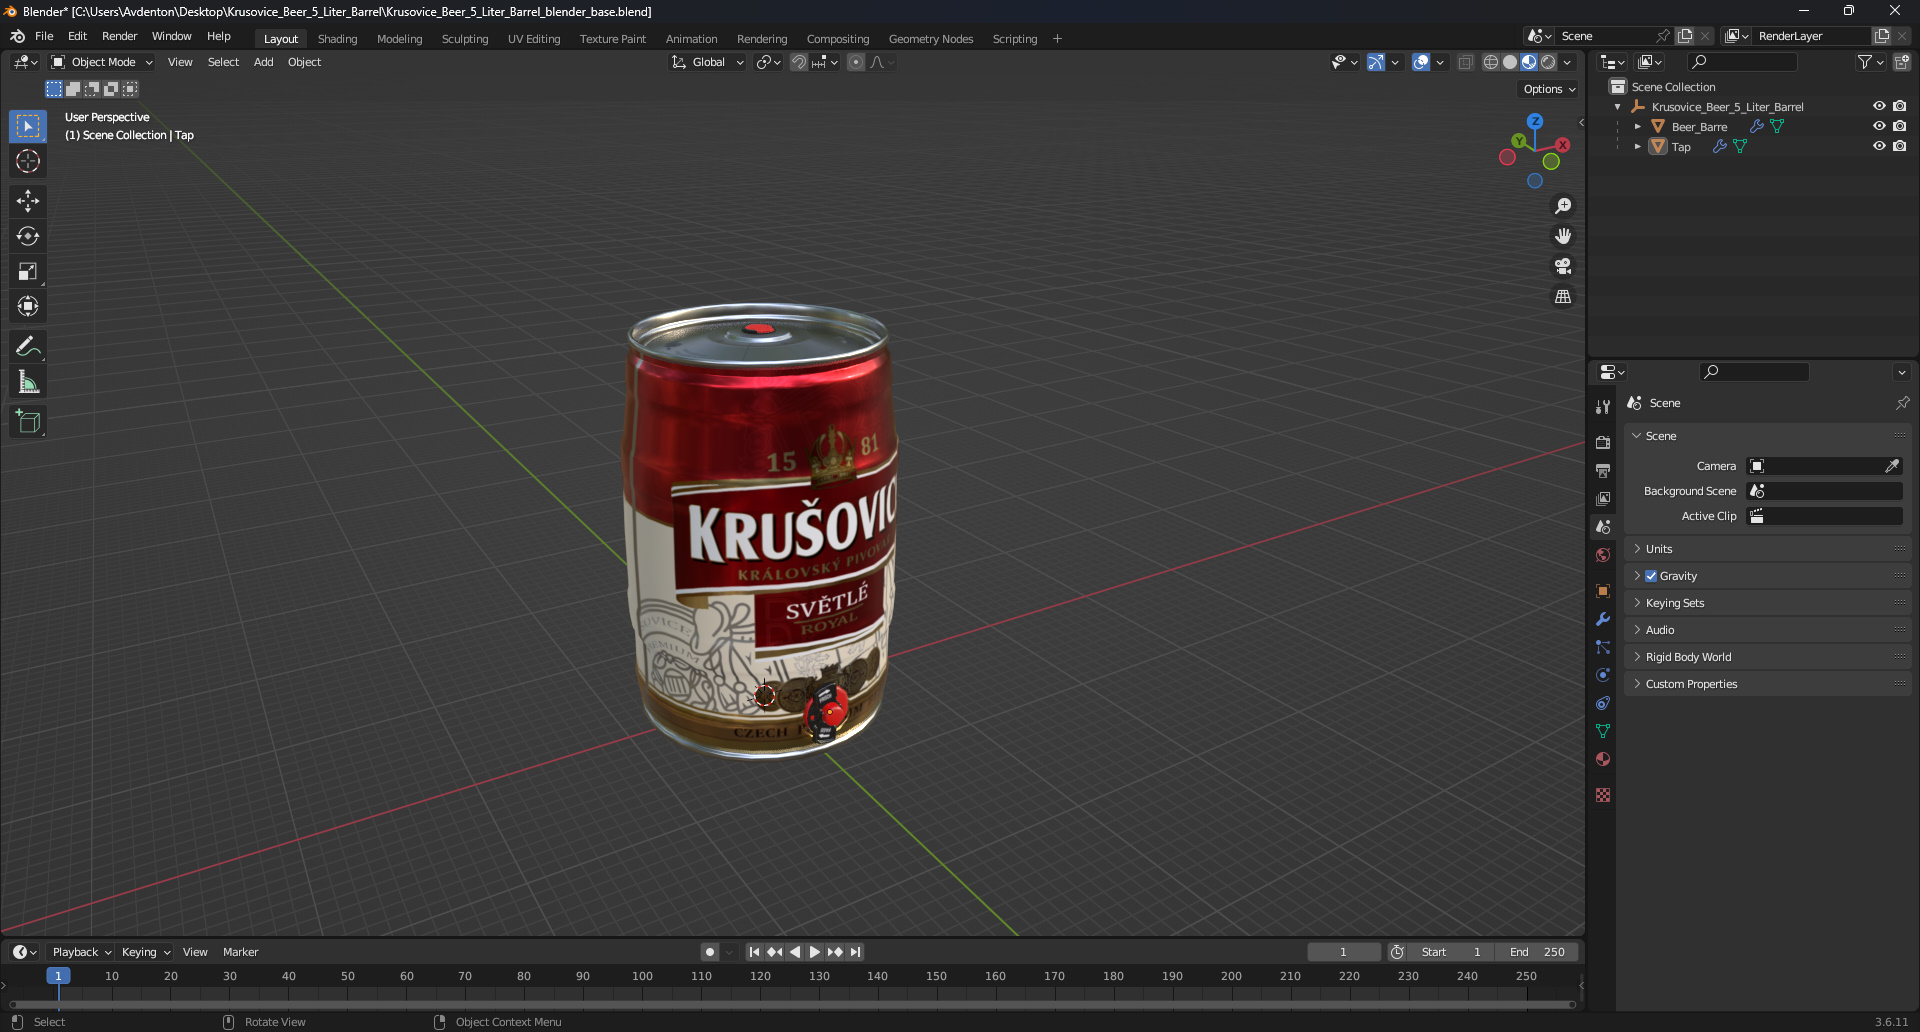Toggle proportional editing
Image resolution: width=1920 pixels, height=1032 pixels.
pyautogui.click(x=856, y=62)
